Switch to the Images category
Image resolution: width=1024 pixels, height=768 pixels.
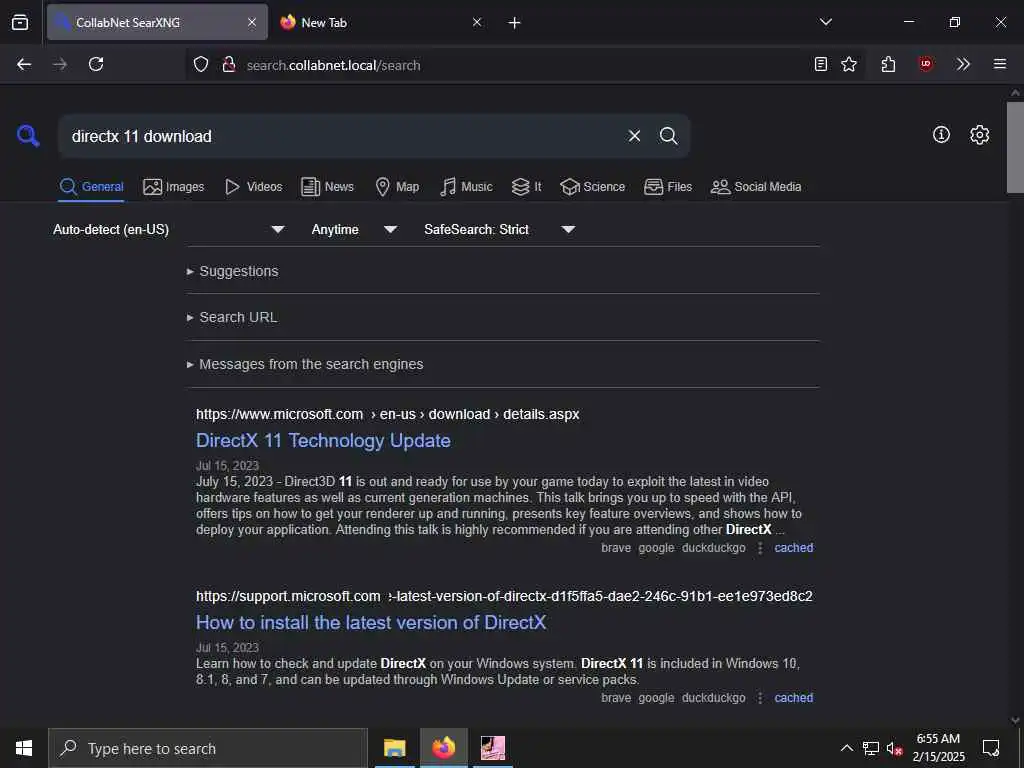[174, 187]
